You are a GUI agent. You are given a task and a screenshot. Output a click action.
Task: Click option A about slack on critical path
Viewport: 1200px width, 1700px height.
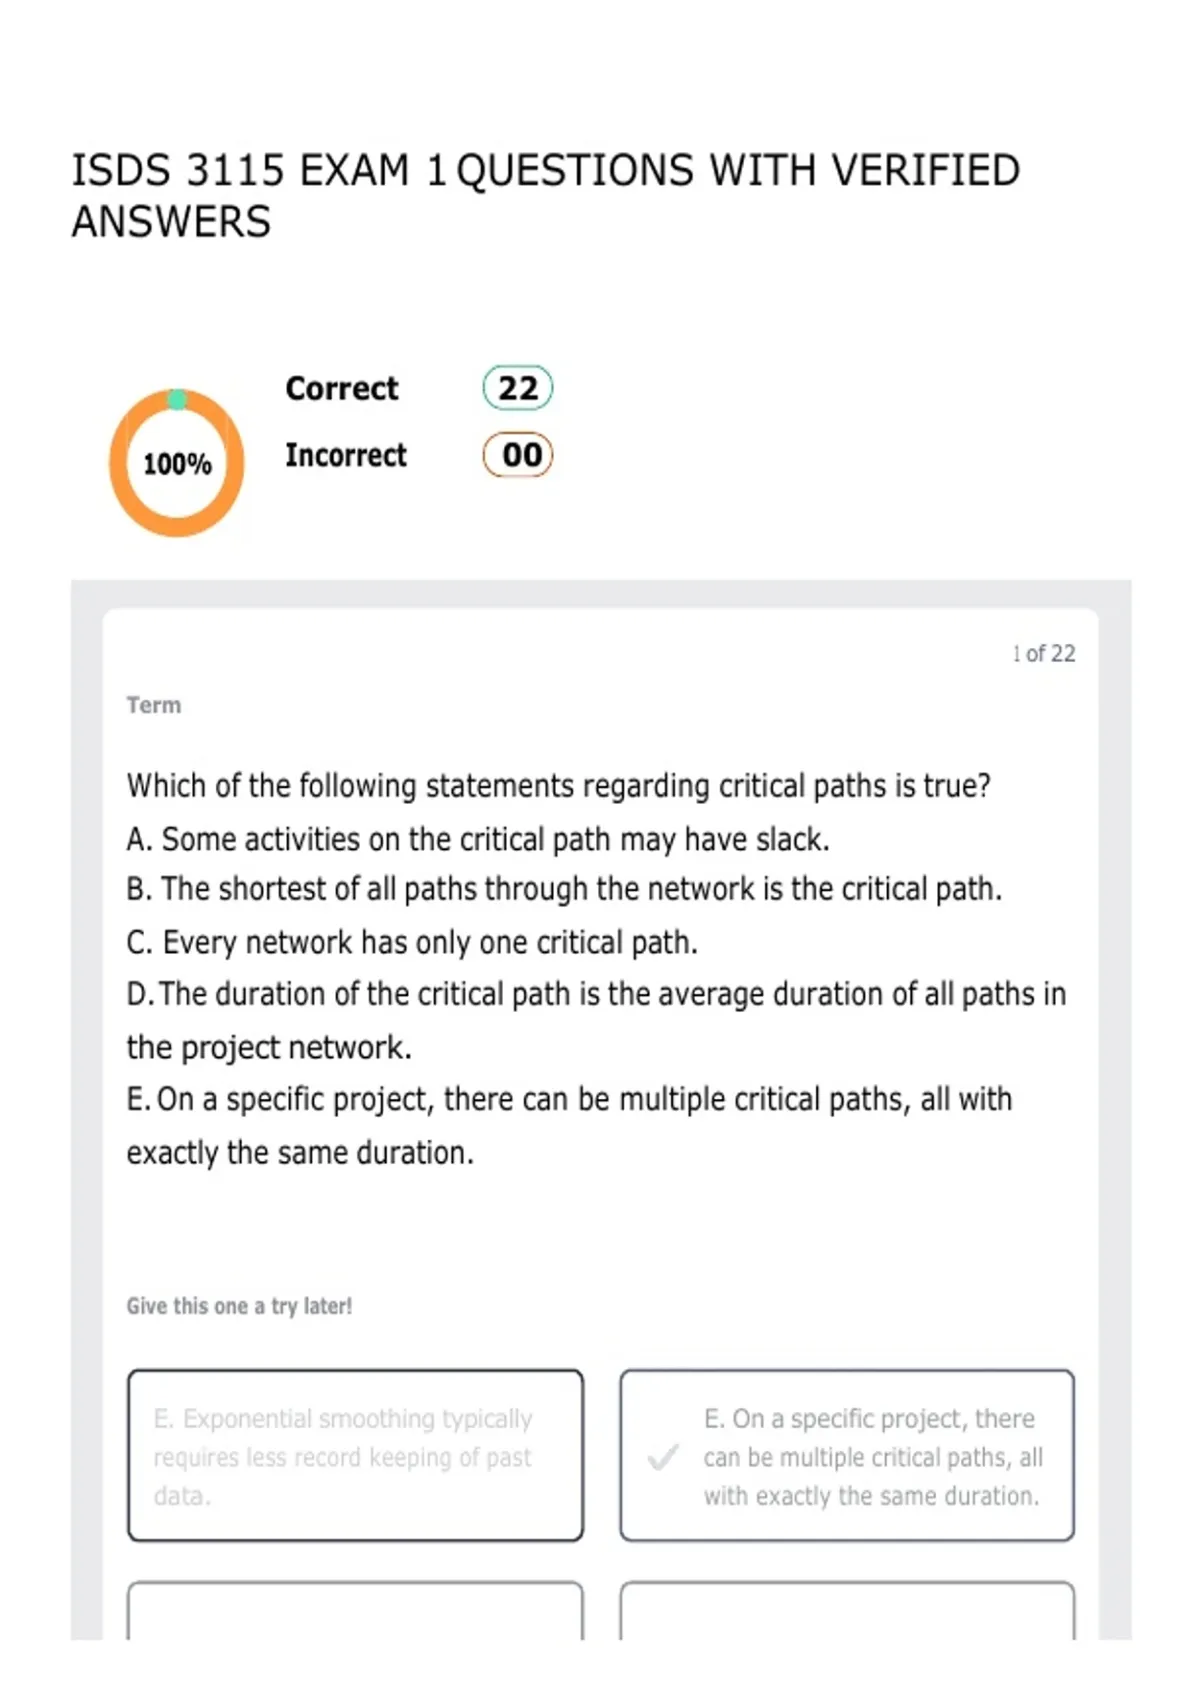point(478,839)
